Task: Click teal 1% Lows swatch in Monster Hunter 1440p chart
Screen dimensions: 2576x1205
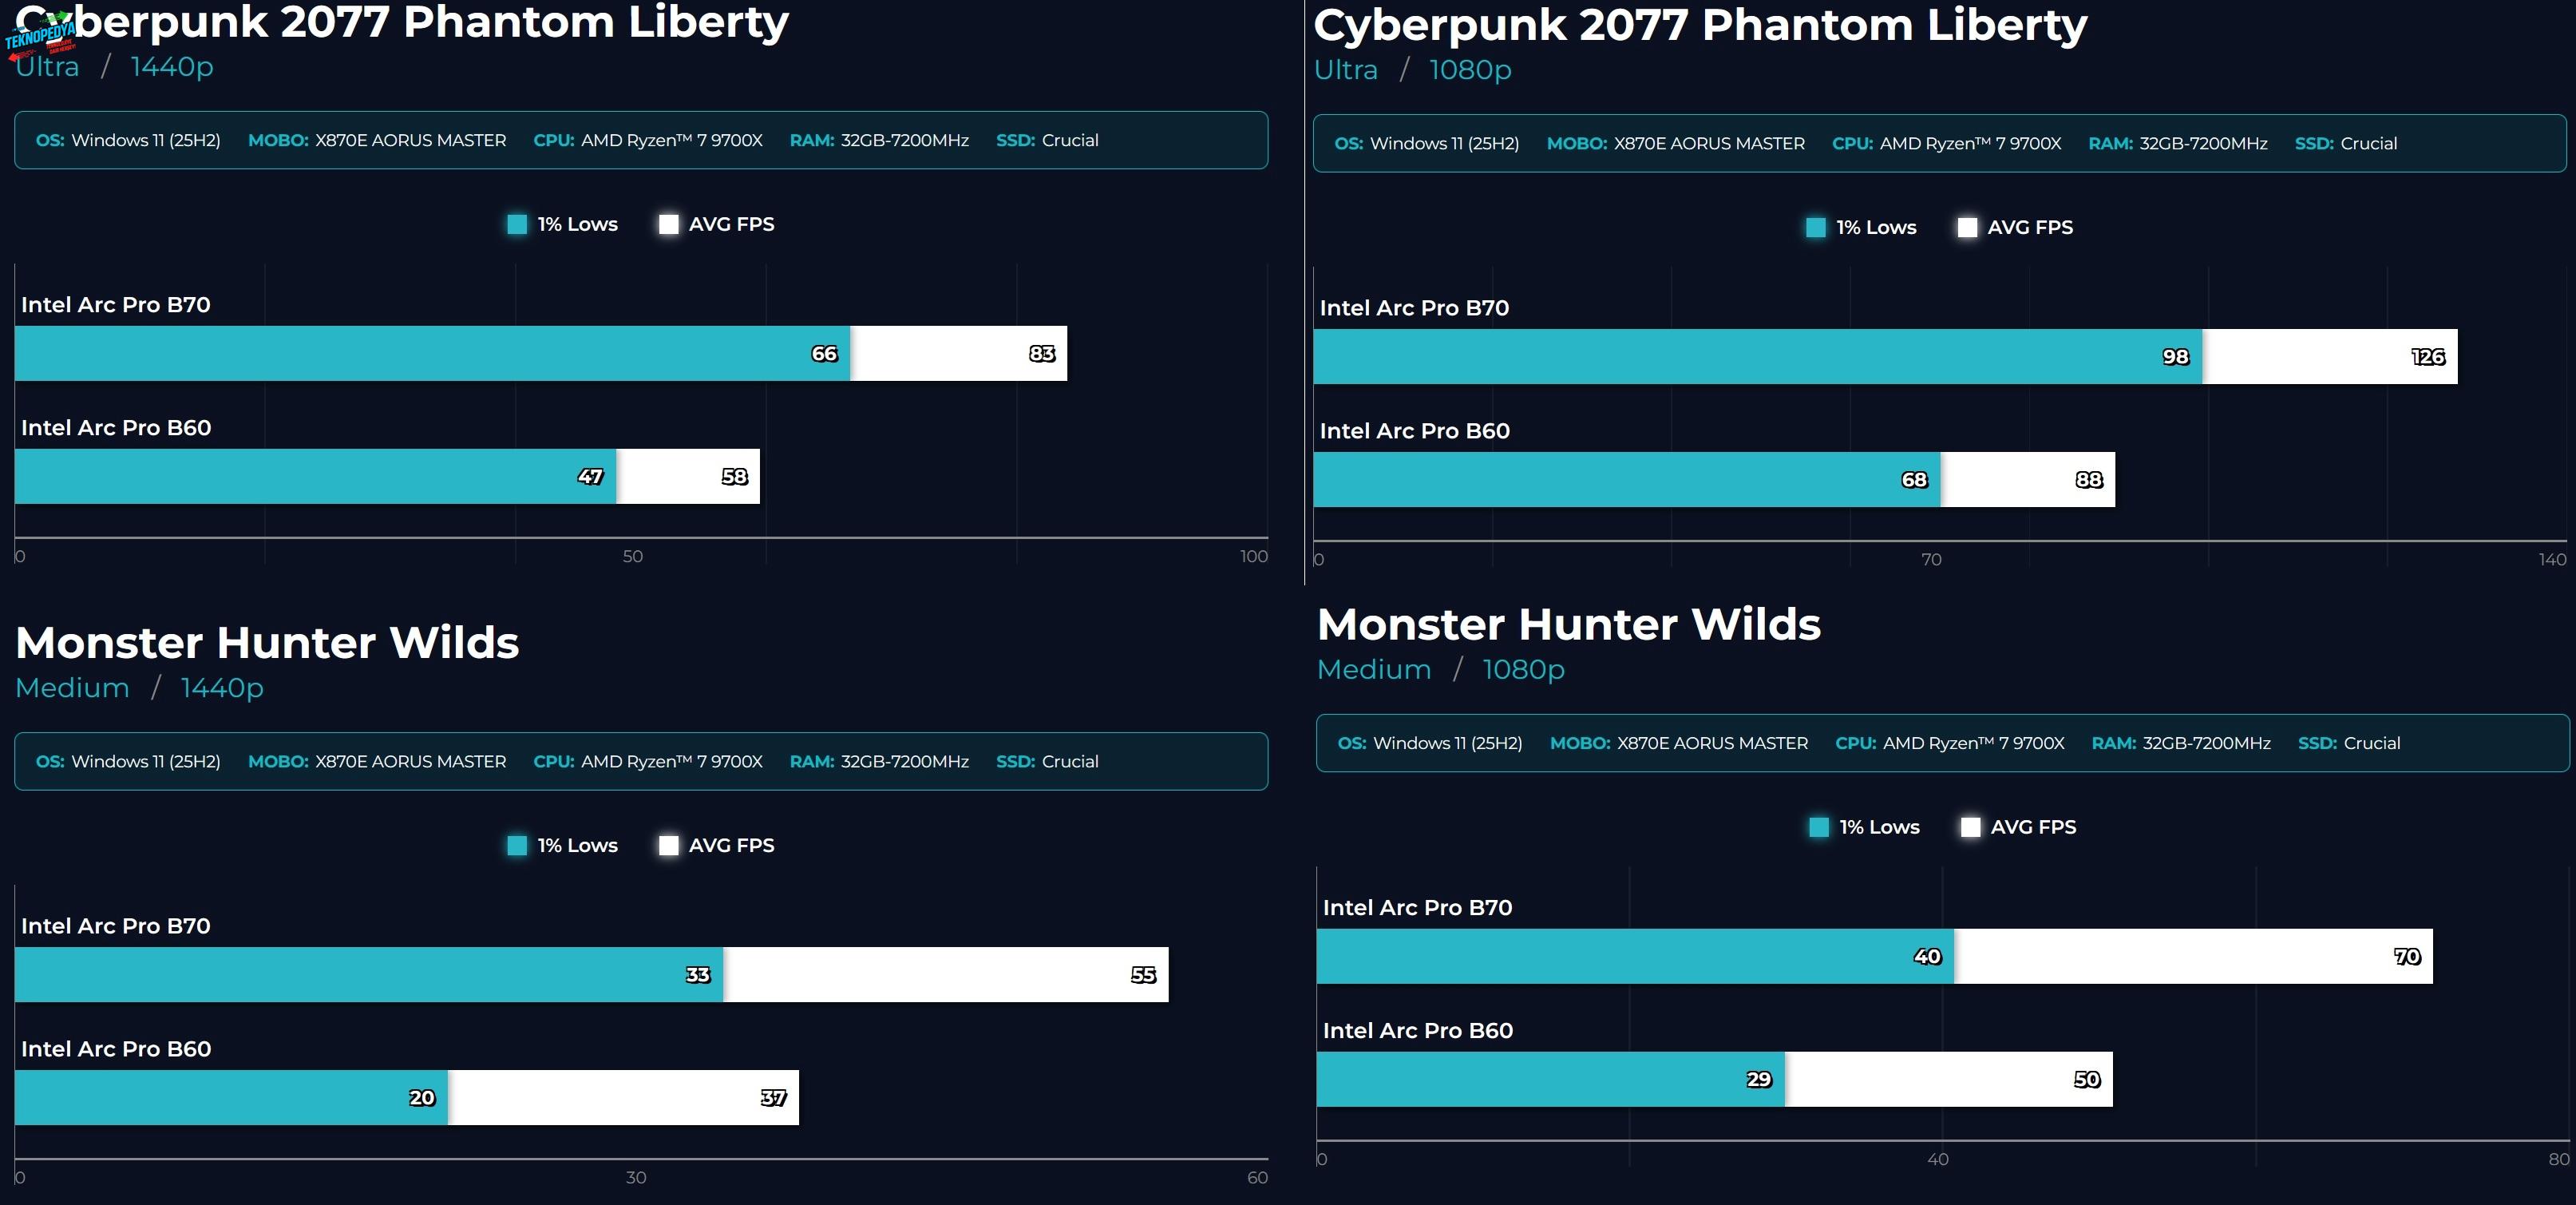Action: coord(517,845)
